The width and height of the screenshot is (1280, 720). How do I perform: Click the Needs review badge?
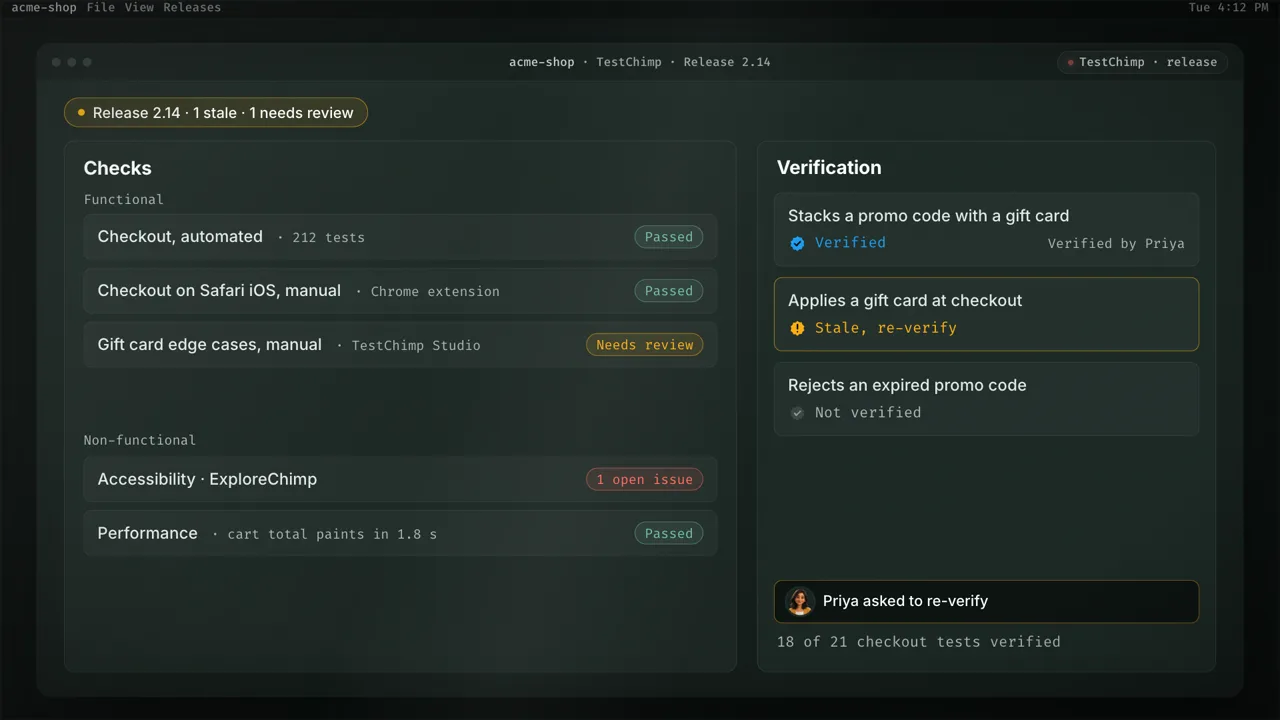[645, 345]
